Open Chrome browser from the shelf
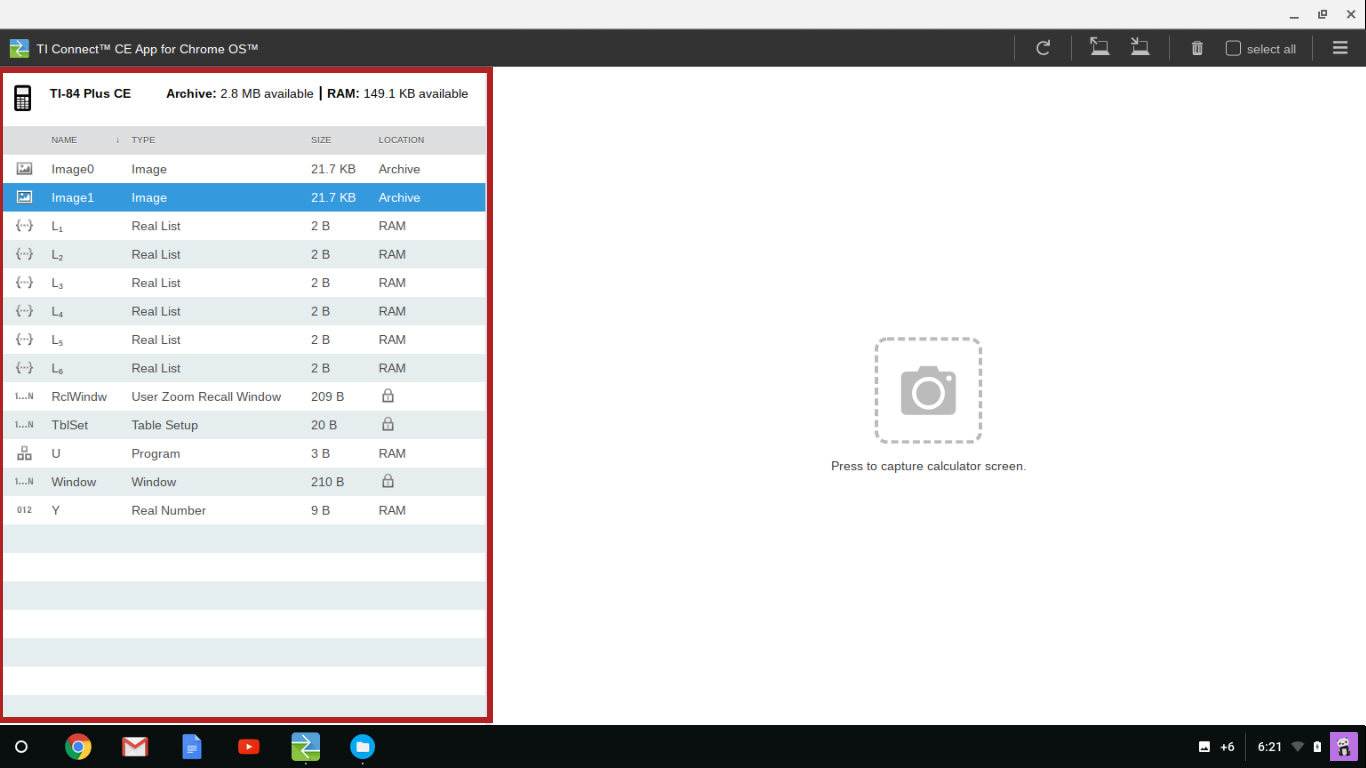The width and height of the screenshot is (1366, 768). (x=78, y=746)
